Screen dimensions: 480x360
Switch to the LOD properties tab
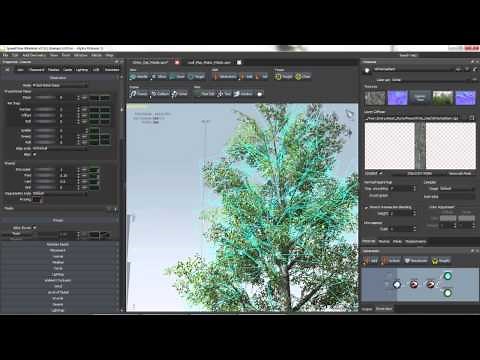click(x=96, y=70)
